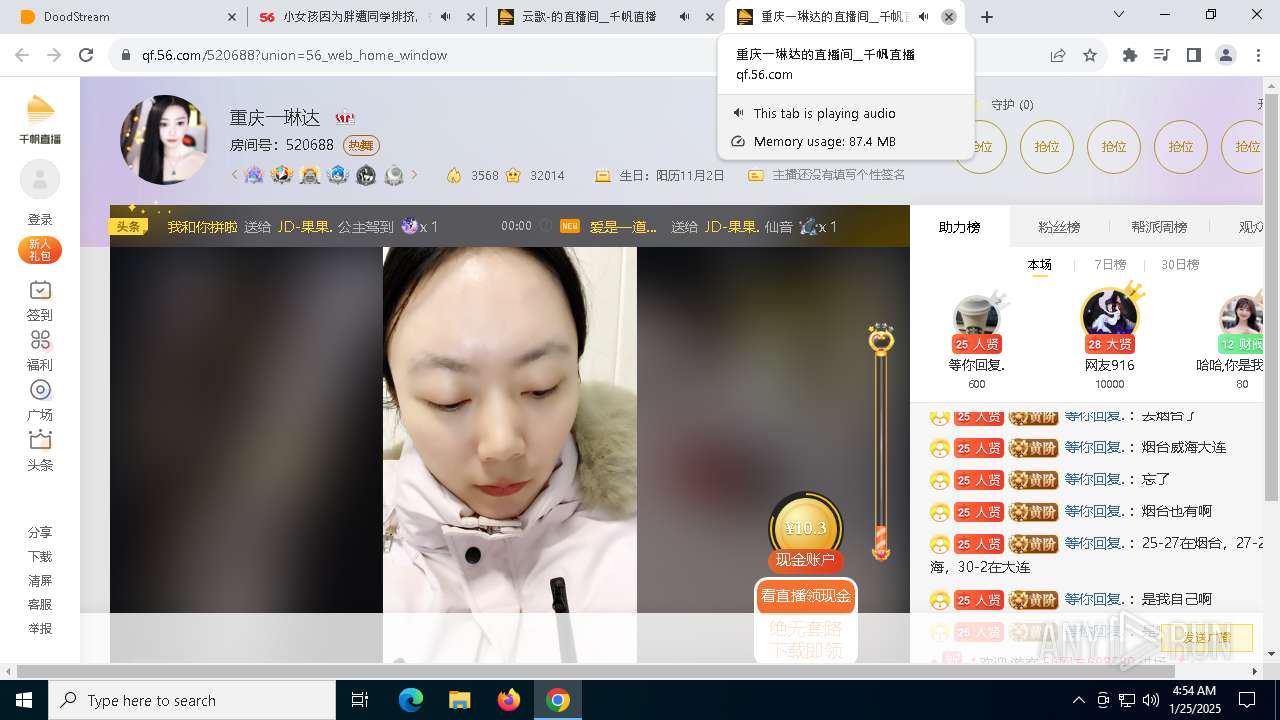Open 网友916 ranked user avatar

click(x=1110, y=316)
